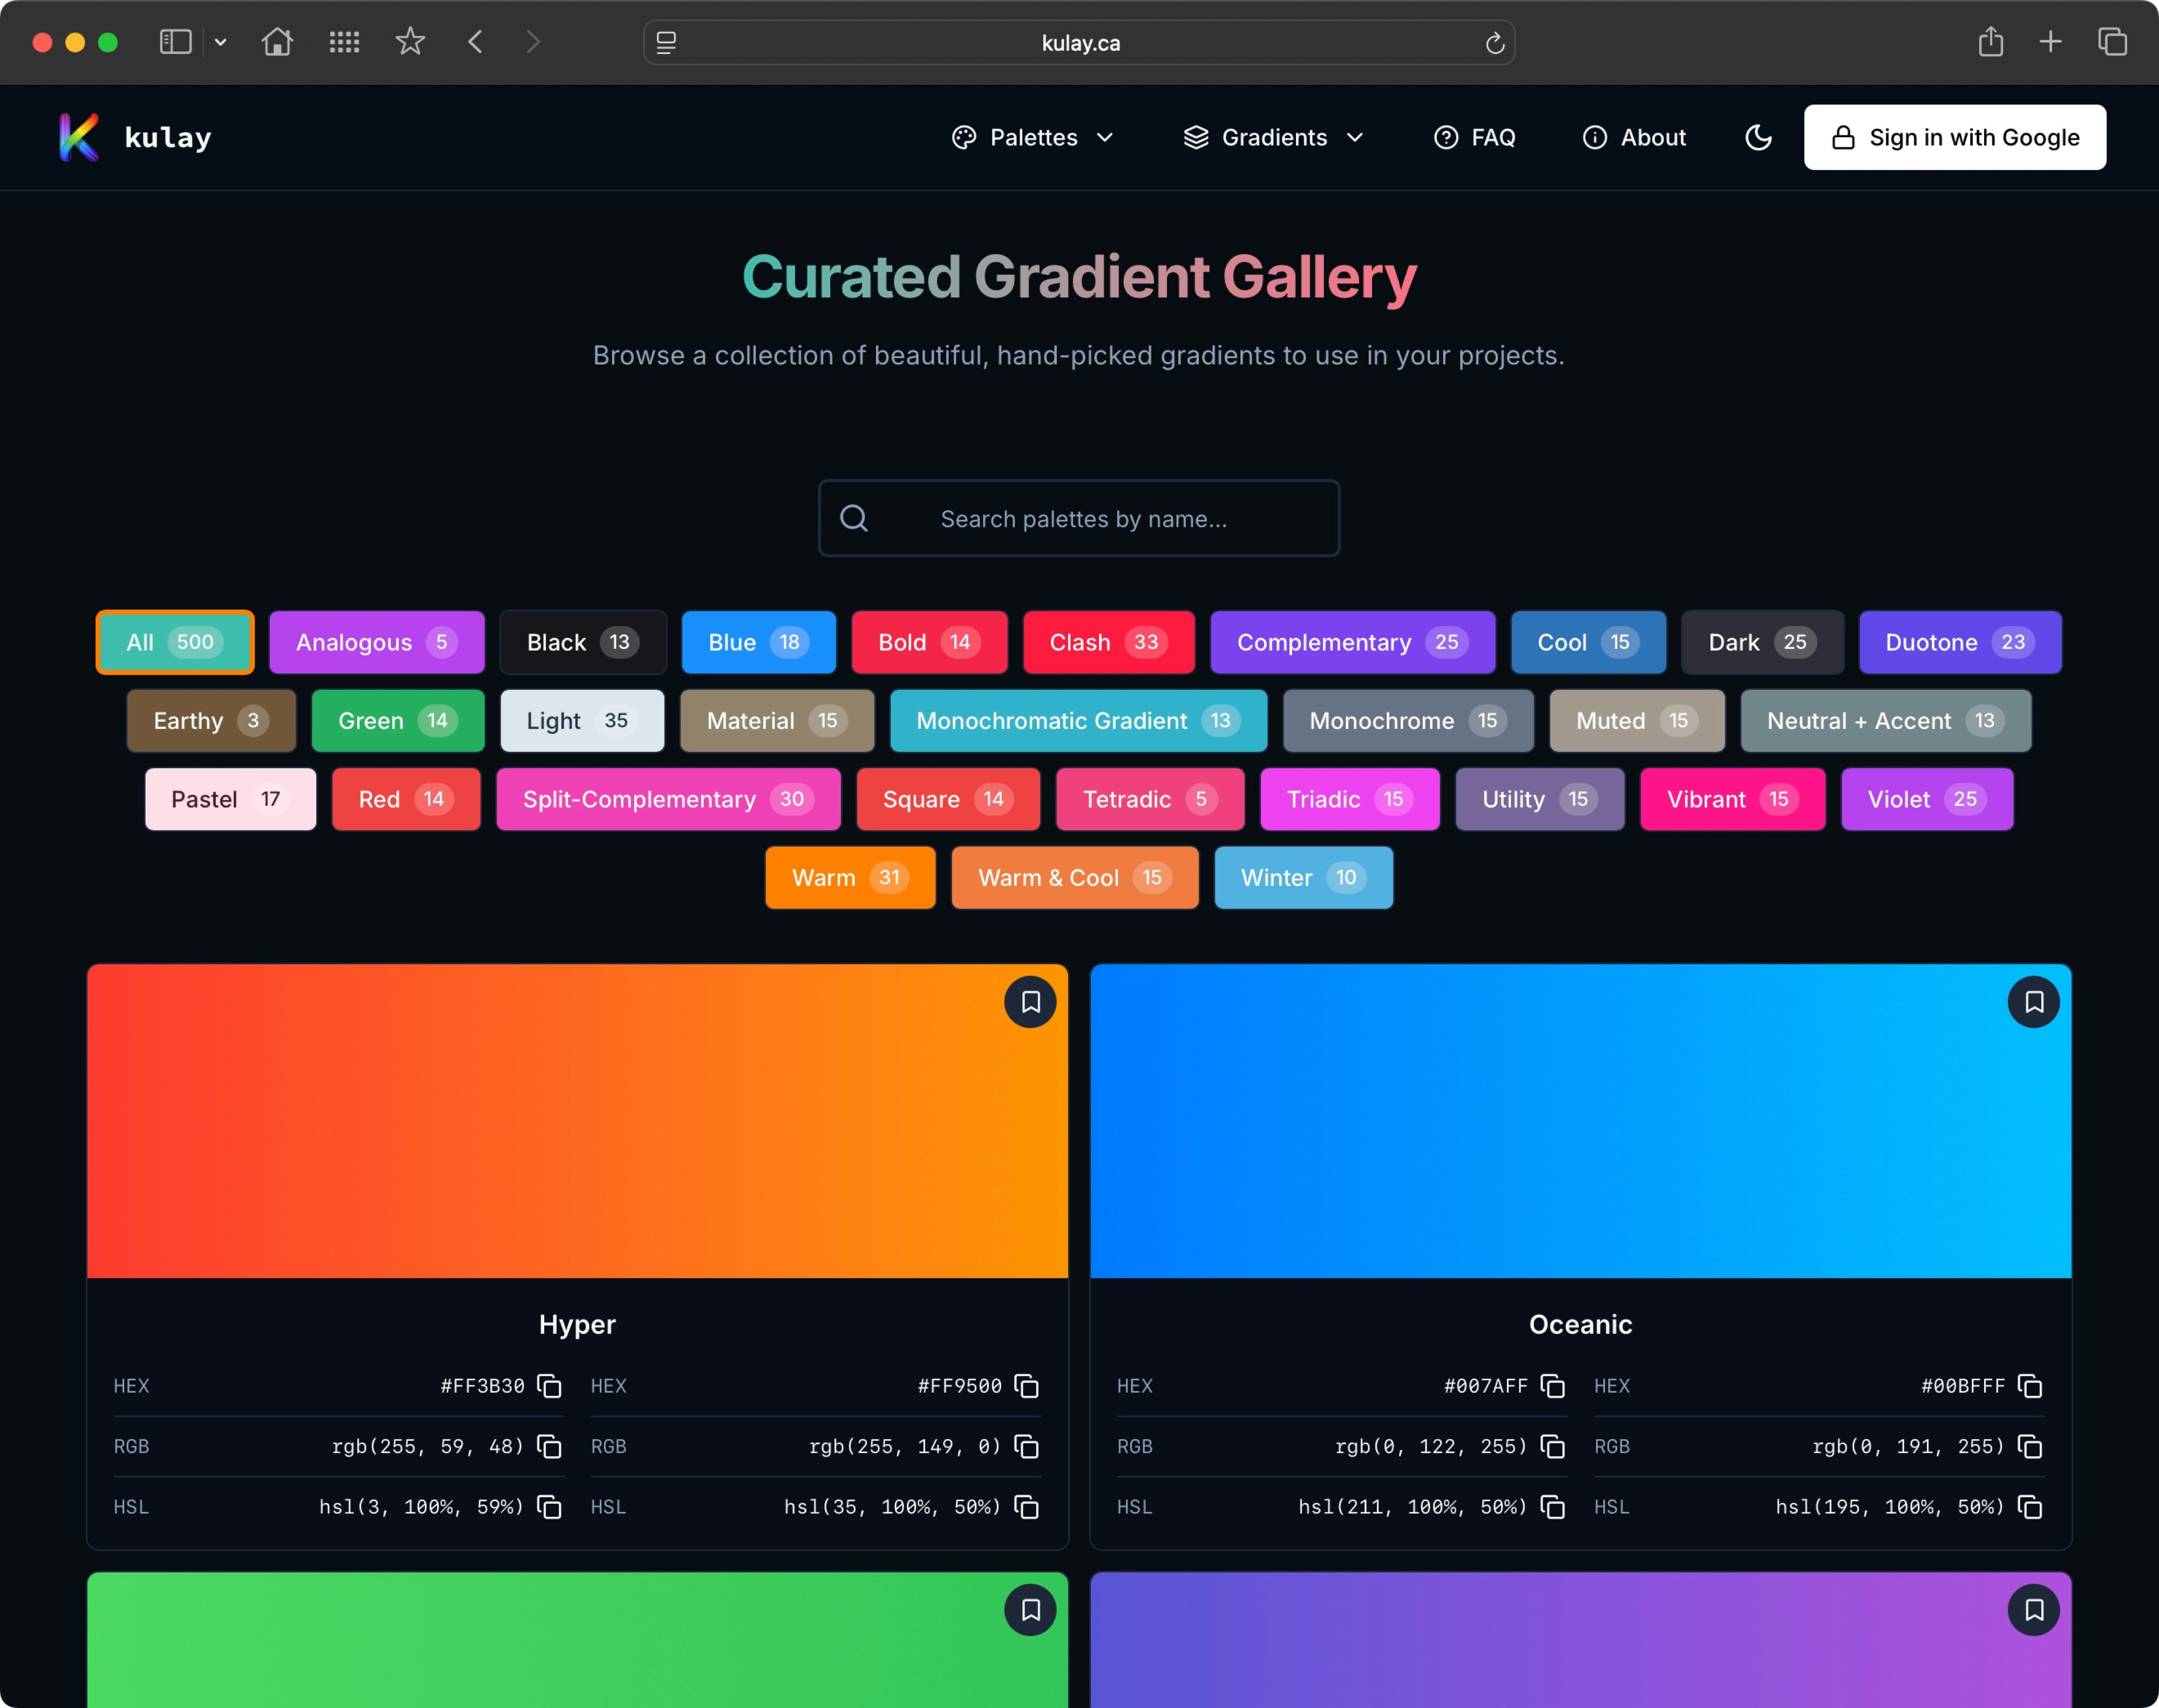This screenshot has width=2159, height=1708.
Task: Copy hsl(35, 100%, 50%) value
Action: [x=1026, y=1507]
